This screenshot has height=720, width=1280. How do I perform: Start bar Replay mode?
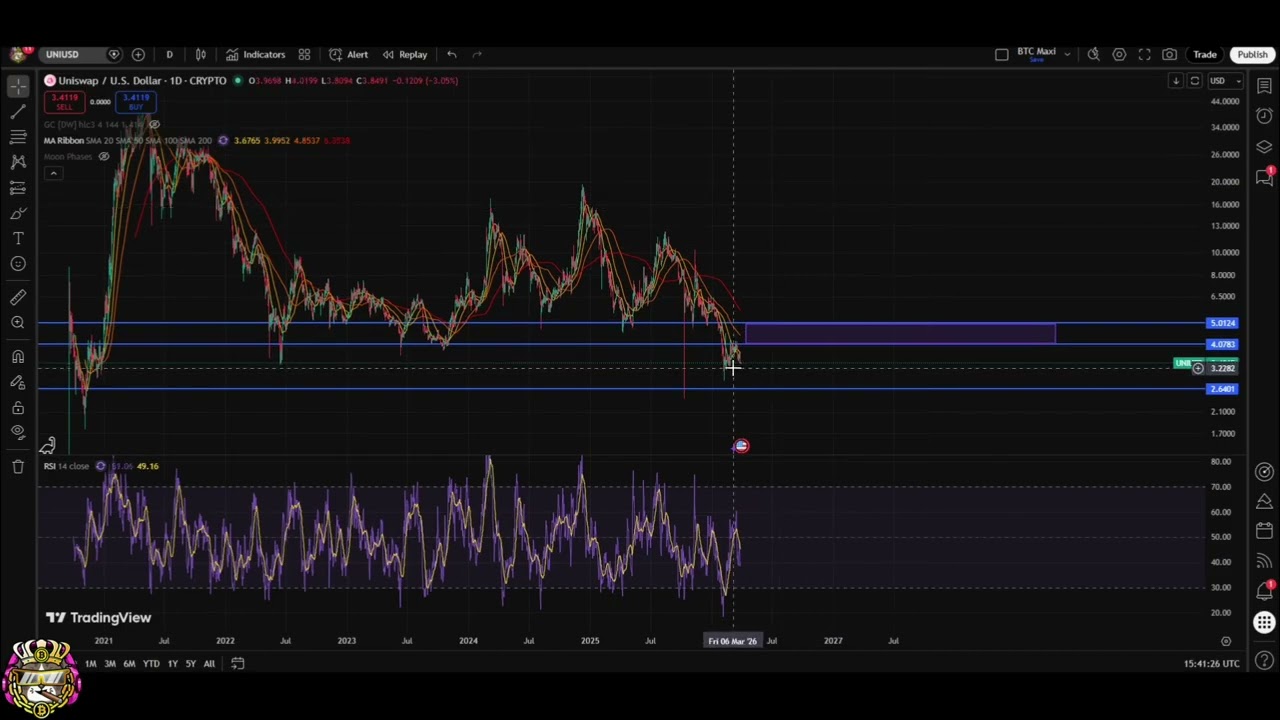click(x=404, y=54)
